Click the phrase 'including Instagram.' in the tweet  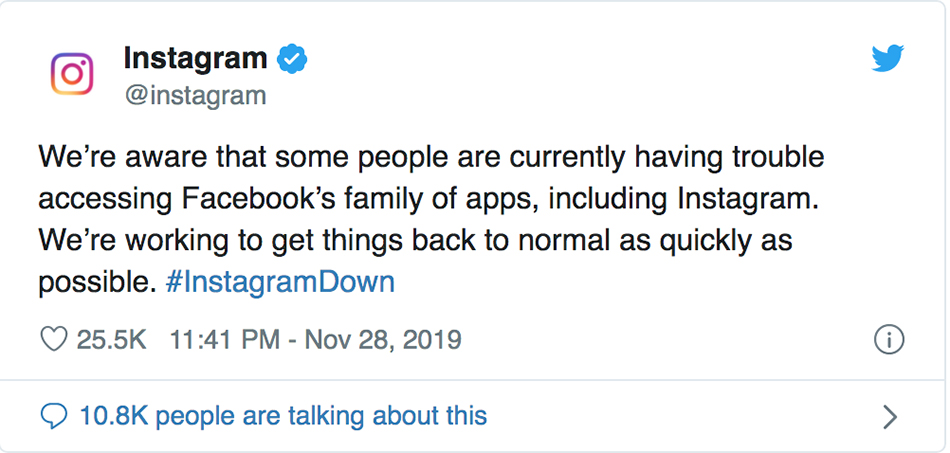click(684, 200)
